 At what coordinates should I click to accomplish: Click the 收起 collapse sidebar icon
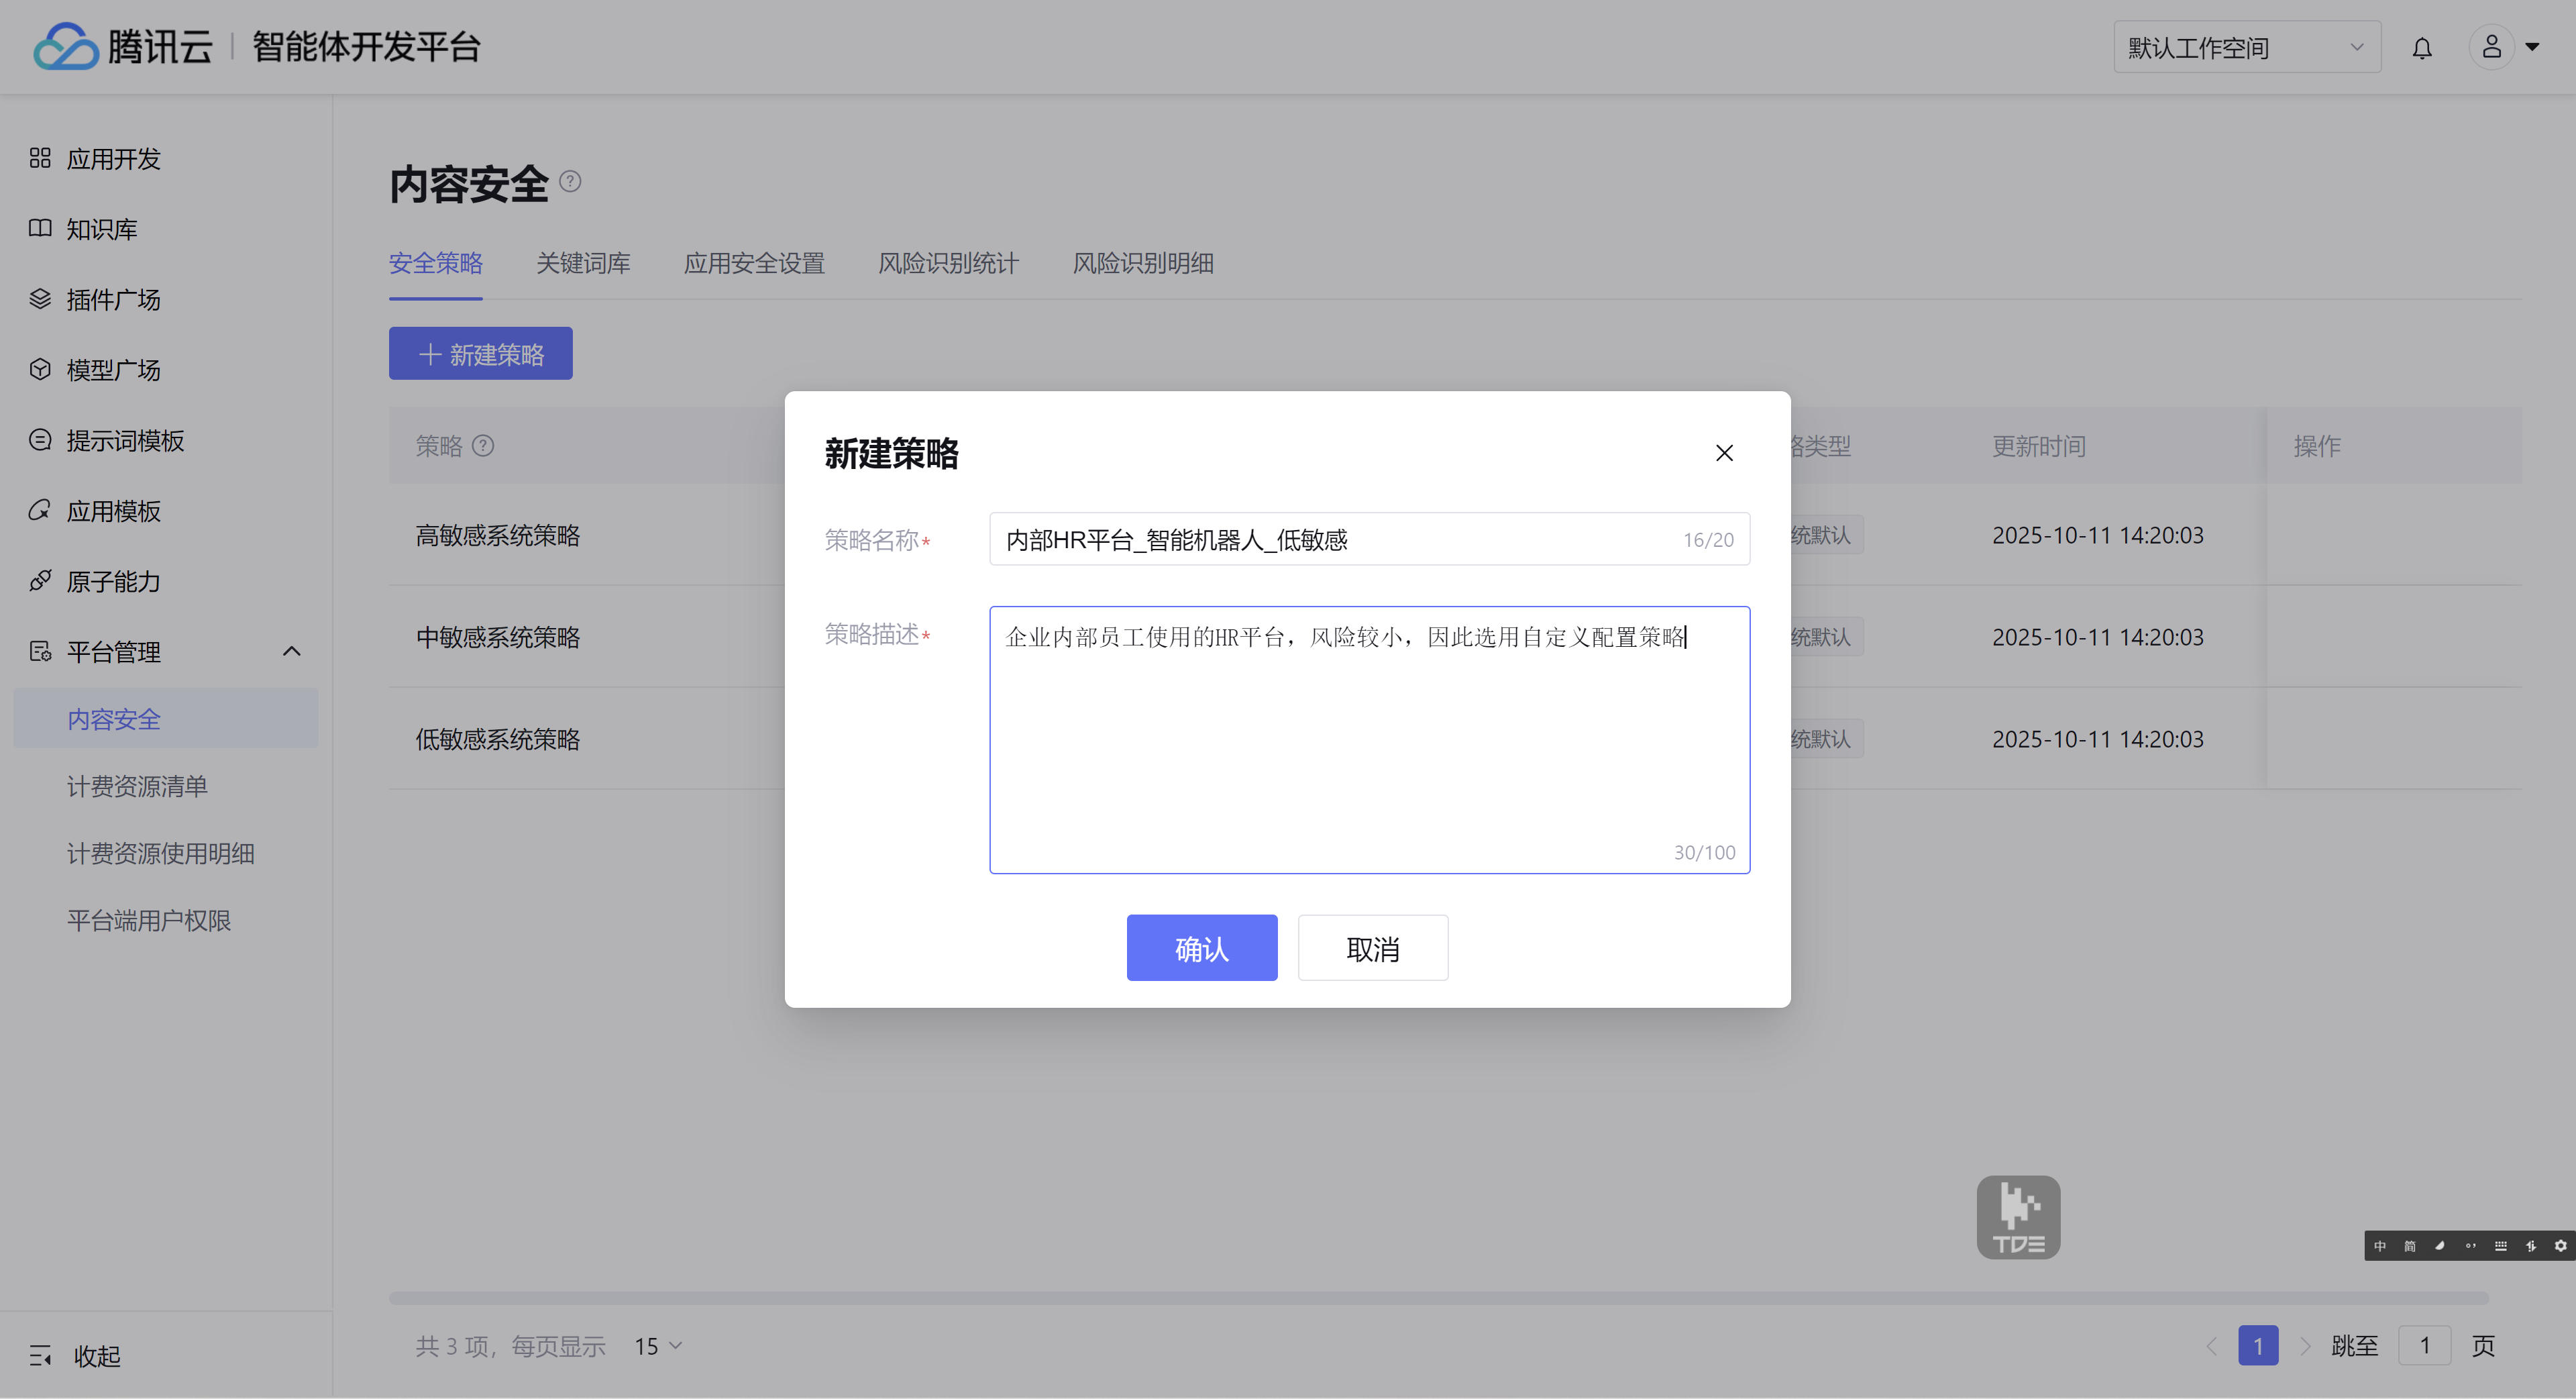41,1355
